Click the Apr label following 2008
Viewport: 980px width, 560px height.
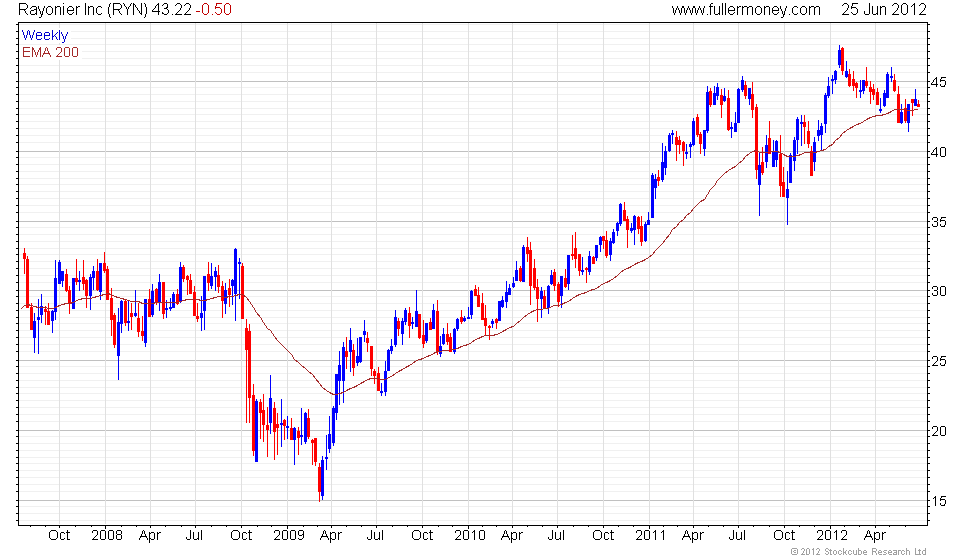coord(150,536)
